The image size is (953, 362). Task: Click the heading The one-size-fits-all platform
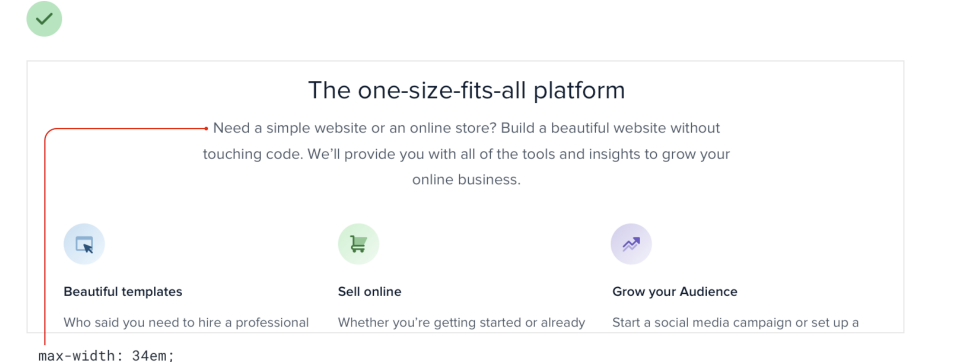coord(466,90)
